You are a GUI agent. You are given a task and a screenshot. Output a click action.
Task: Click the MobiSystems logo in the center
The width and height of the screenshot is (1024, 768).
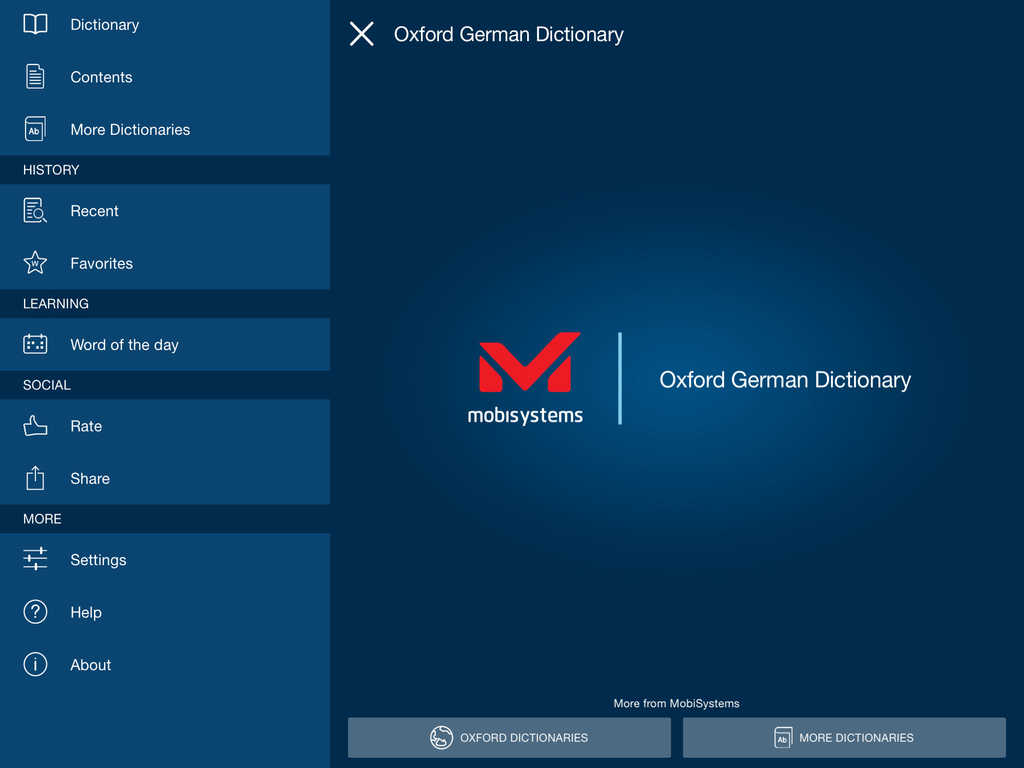click(527, 378)
